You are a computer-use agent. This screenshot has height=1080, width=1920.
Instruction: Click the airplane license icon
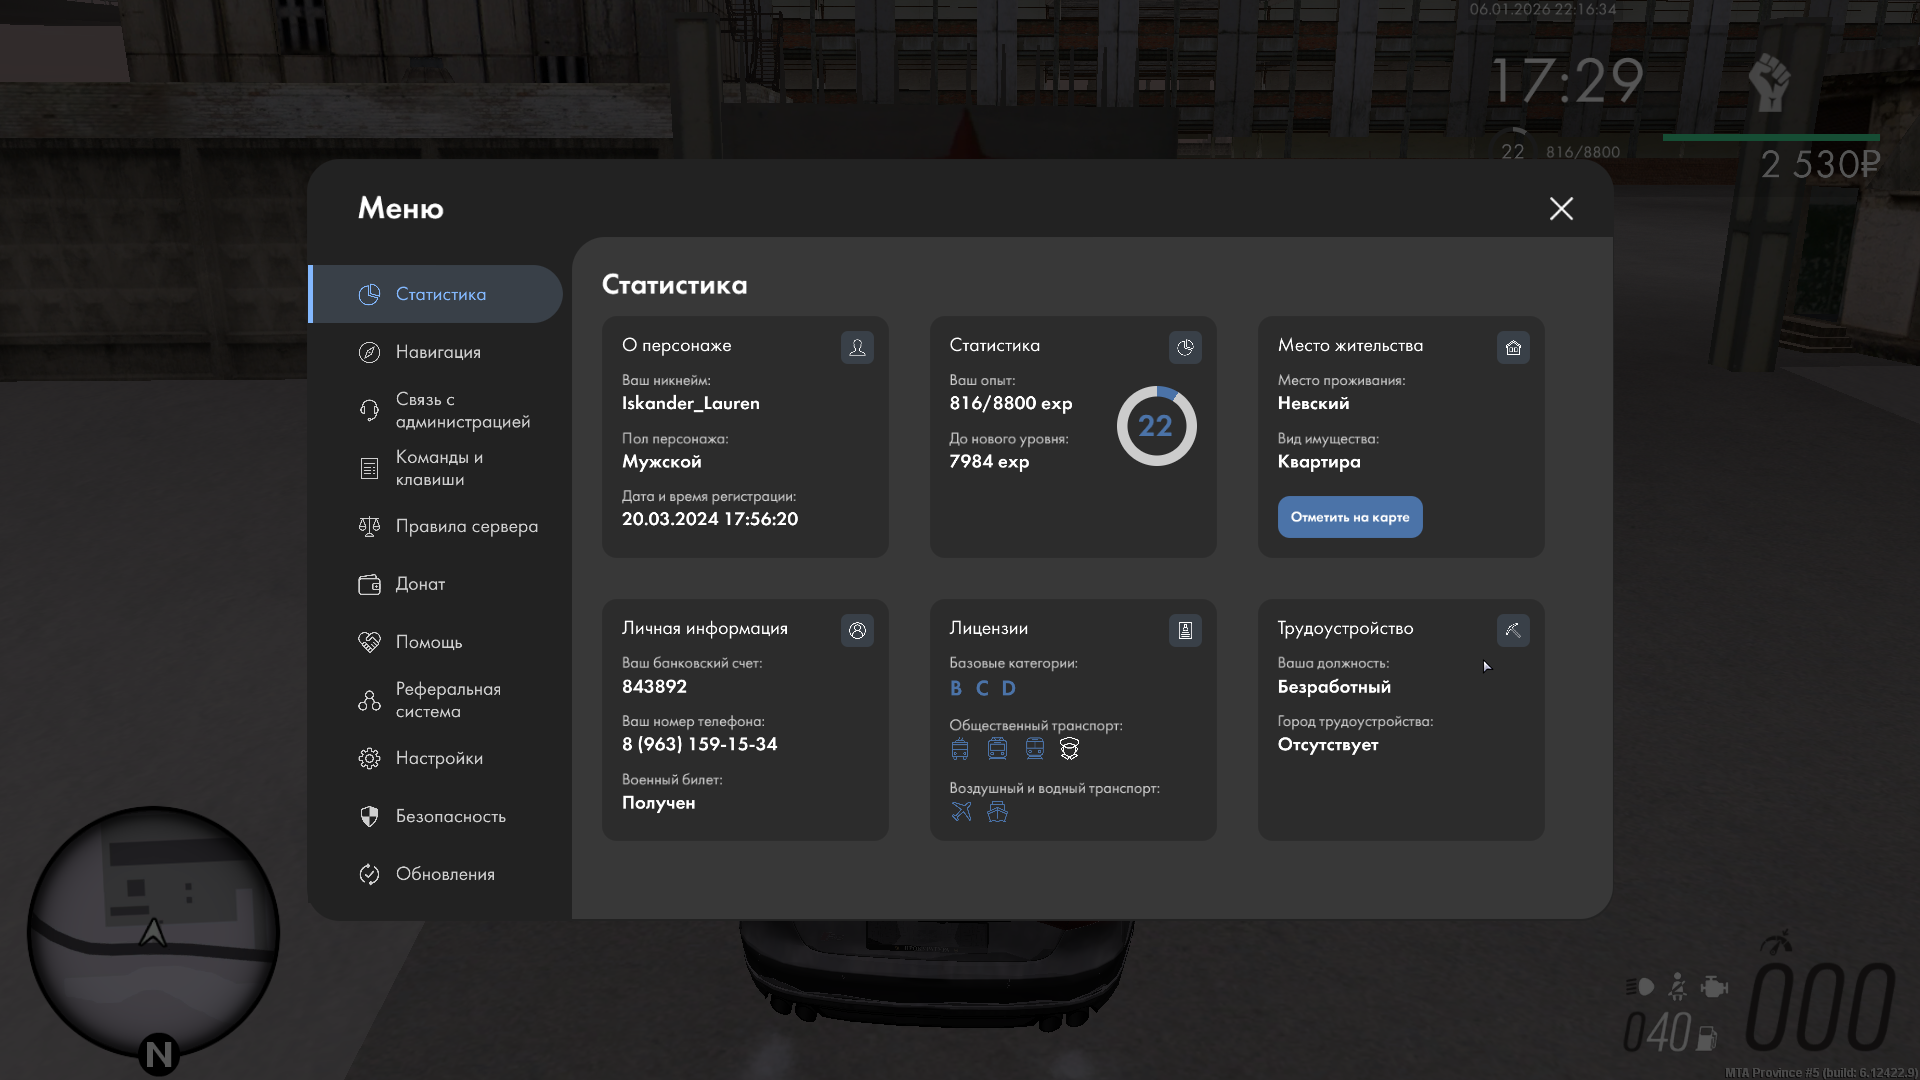point(961,812)
